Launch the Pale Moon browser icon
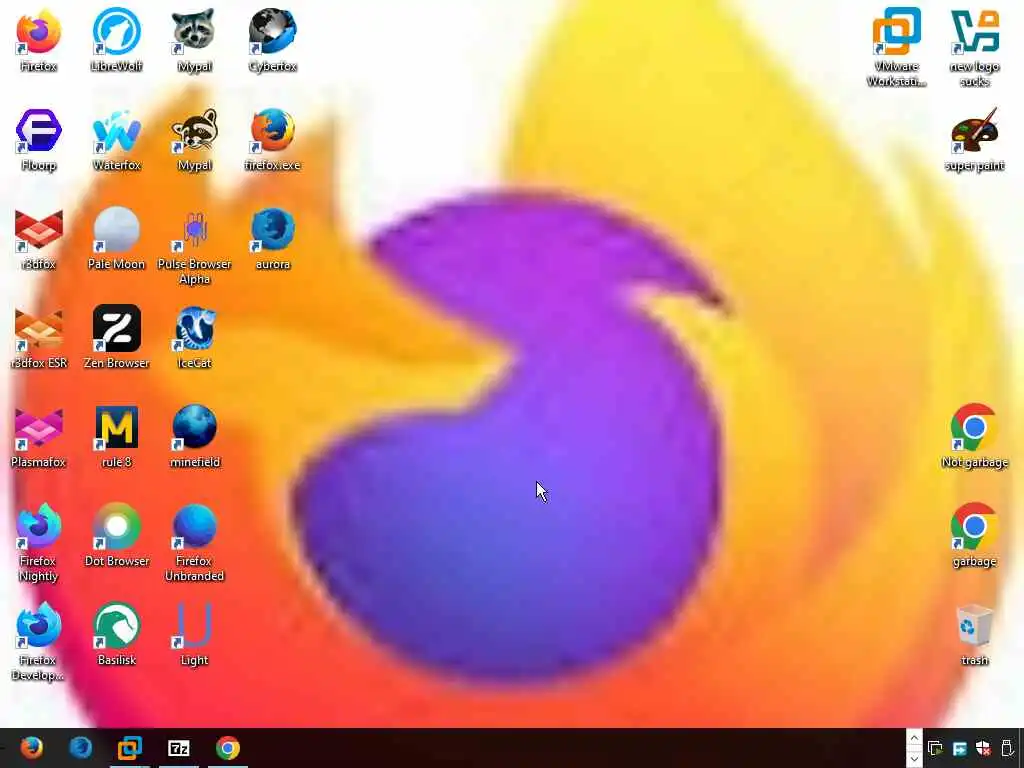This screenshot has width=1024, height=768. click(x=116, y=239)
